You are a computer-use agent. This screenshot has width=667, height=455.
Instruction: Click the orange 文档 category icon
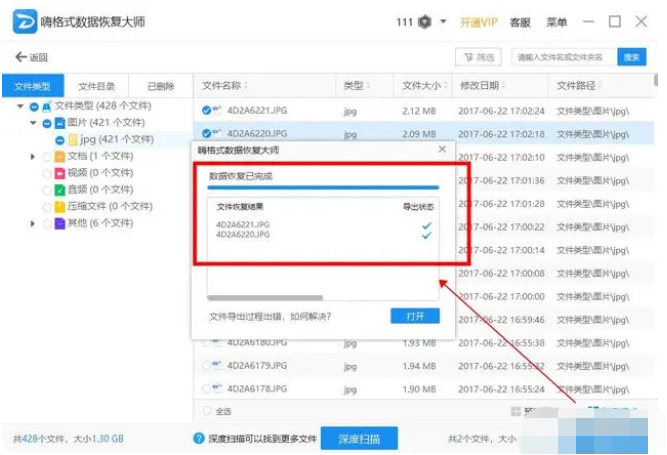[x=60, y=156]
